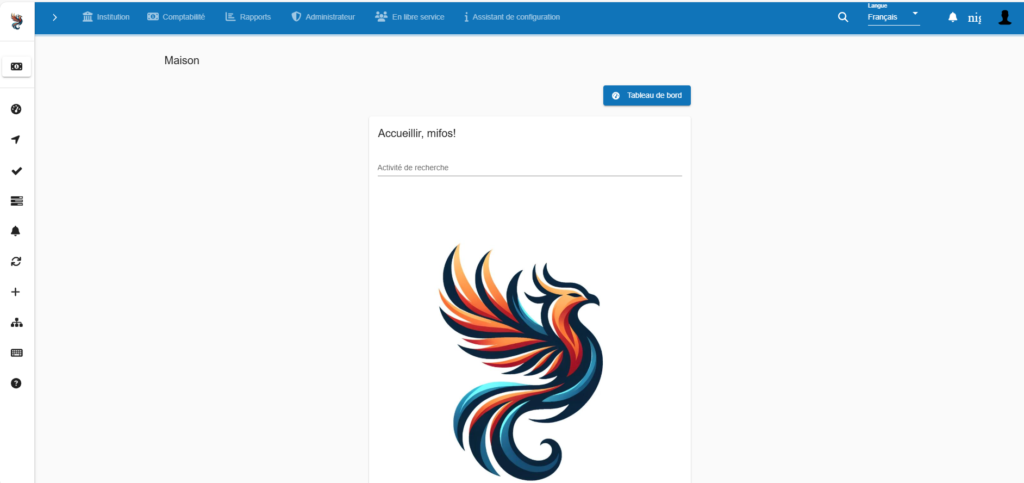Click the server stack sidebar icon
Image resolution: width=1024 pixels, height=483 pixels.
tap(16, 201)
